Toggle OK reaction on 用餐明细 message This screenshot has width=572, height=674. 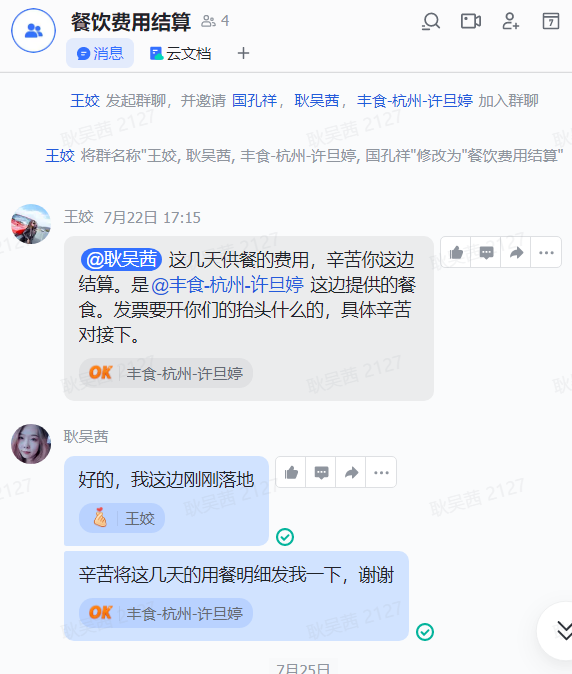pos(166,613)
